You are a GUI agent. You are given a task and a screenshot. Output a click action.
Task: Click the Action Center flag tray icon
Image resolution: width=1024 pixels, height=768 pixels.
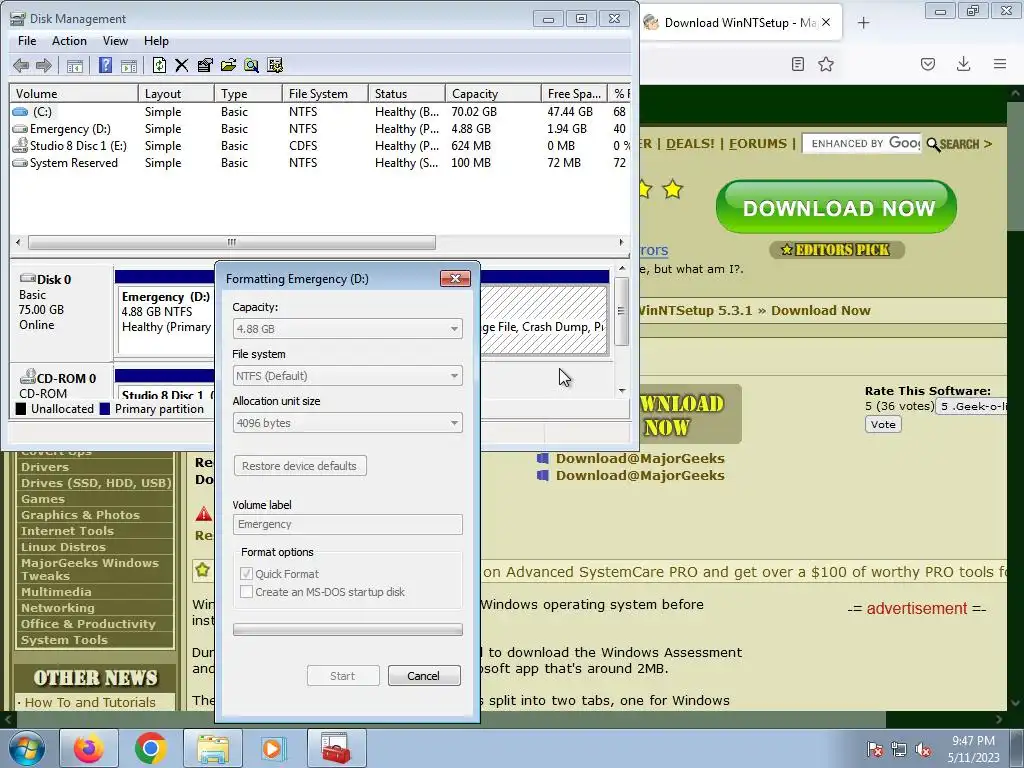tap(875, 749)
